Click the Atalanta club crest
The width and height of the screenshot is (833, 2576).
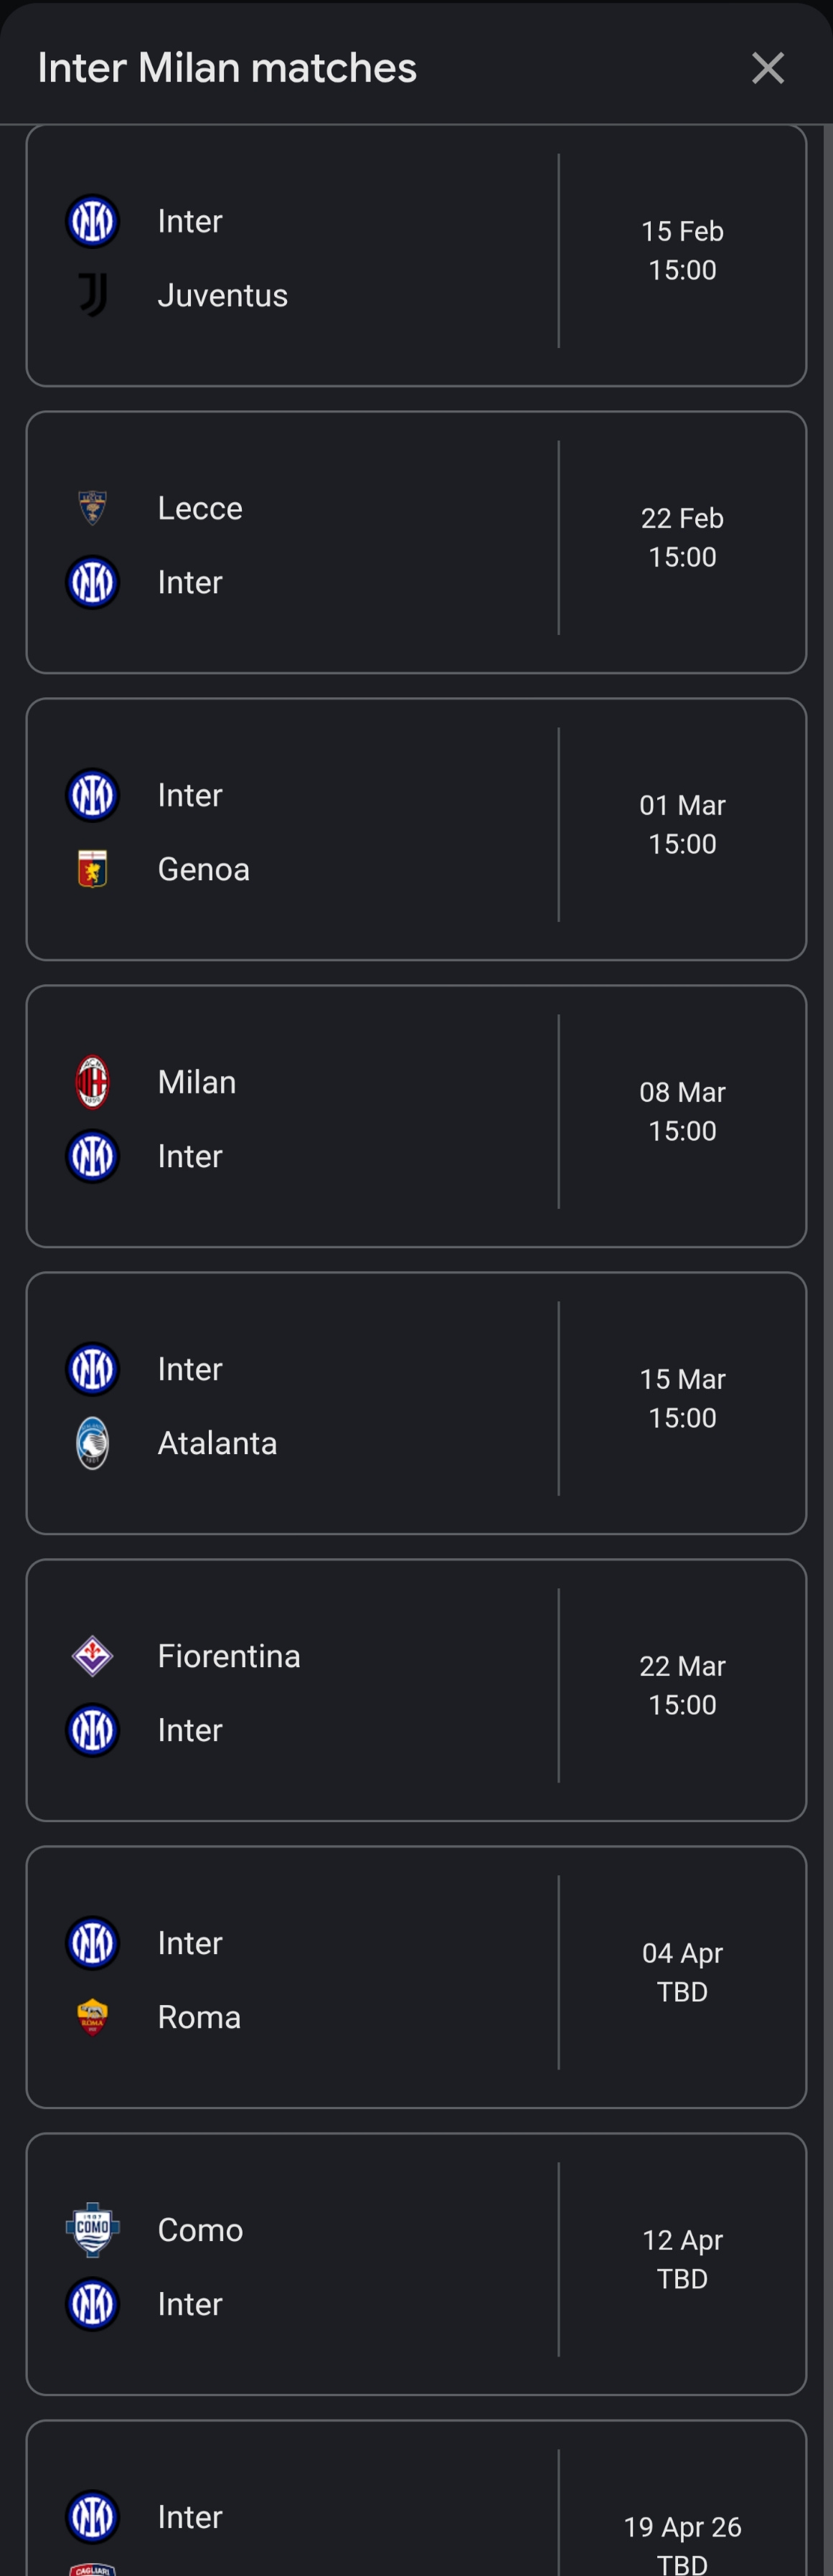coord(92,1443)
